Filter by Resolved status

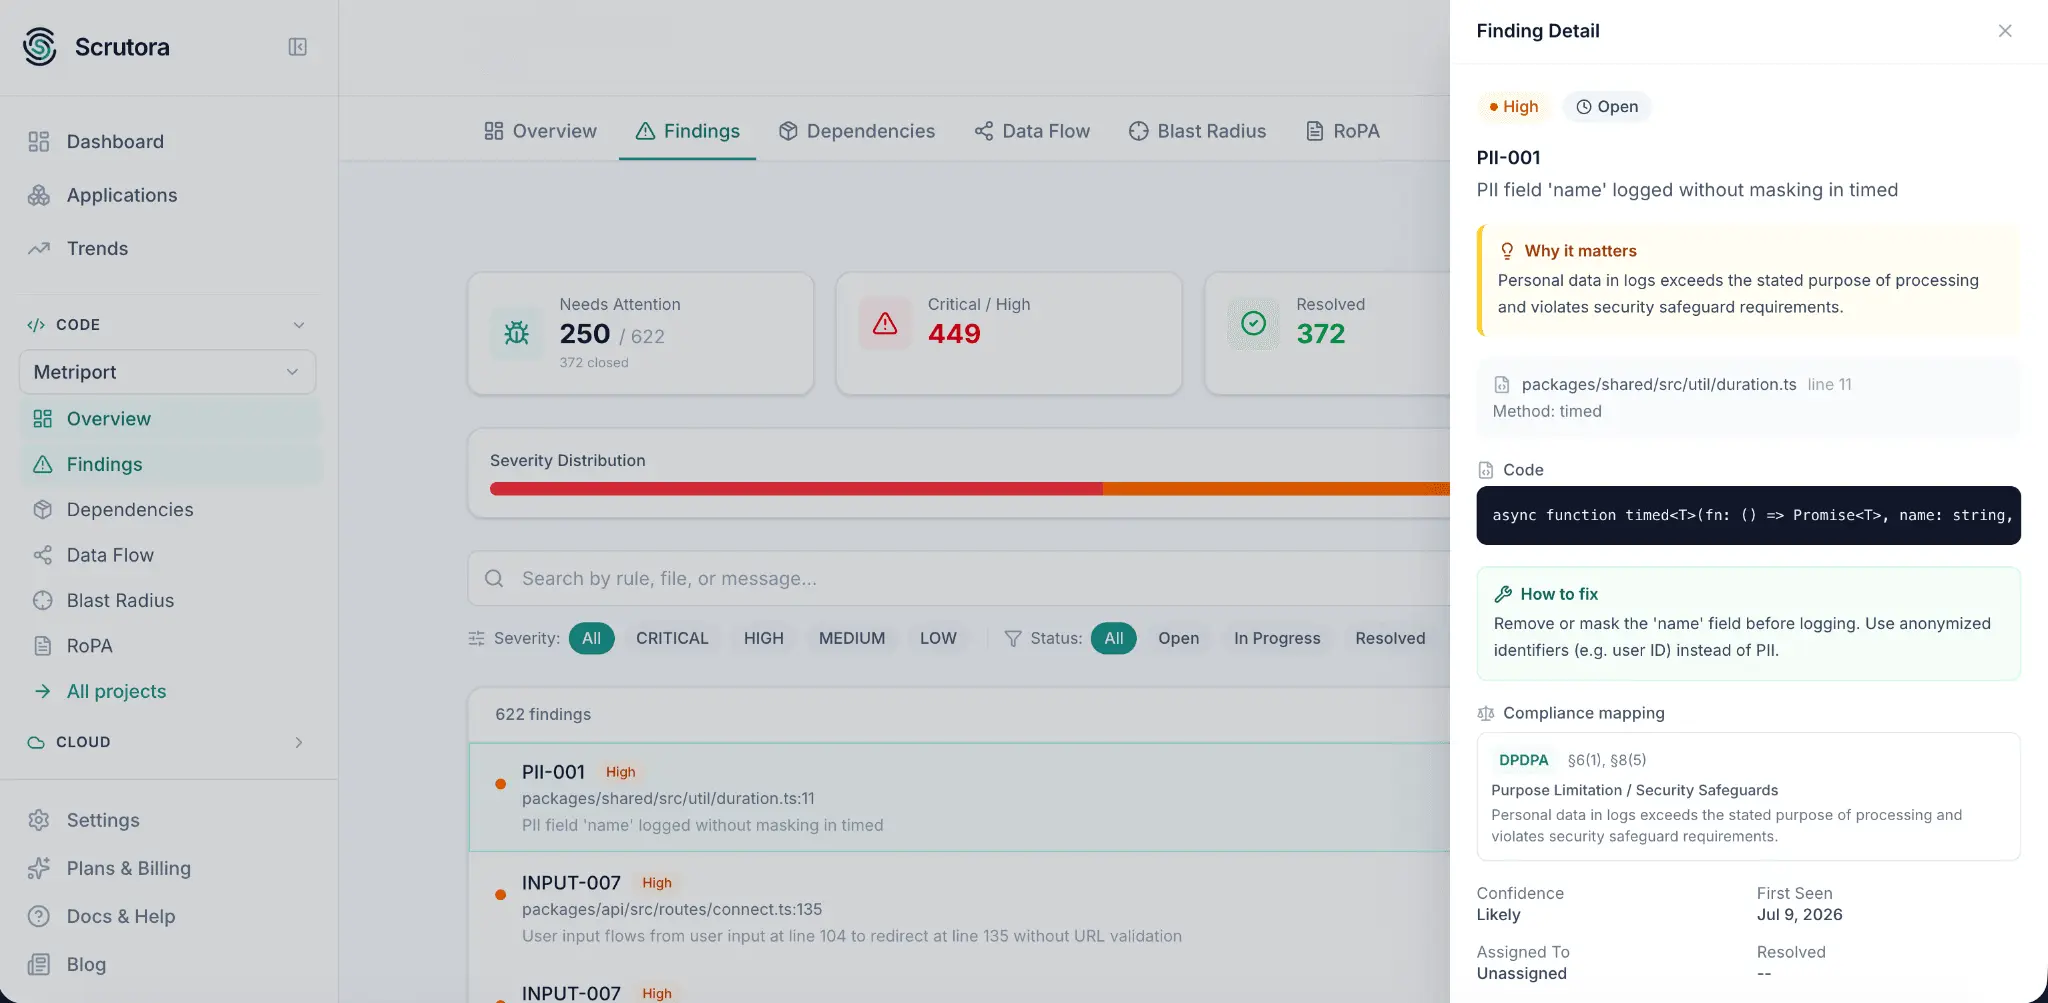1390,638
